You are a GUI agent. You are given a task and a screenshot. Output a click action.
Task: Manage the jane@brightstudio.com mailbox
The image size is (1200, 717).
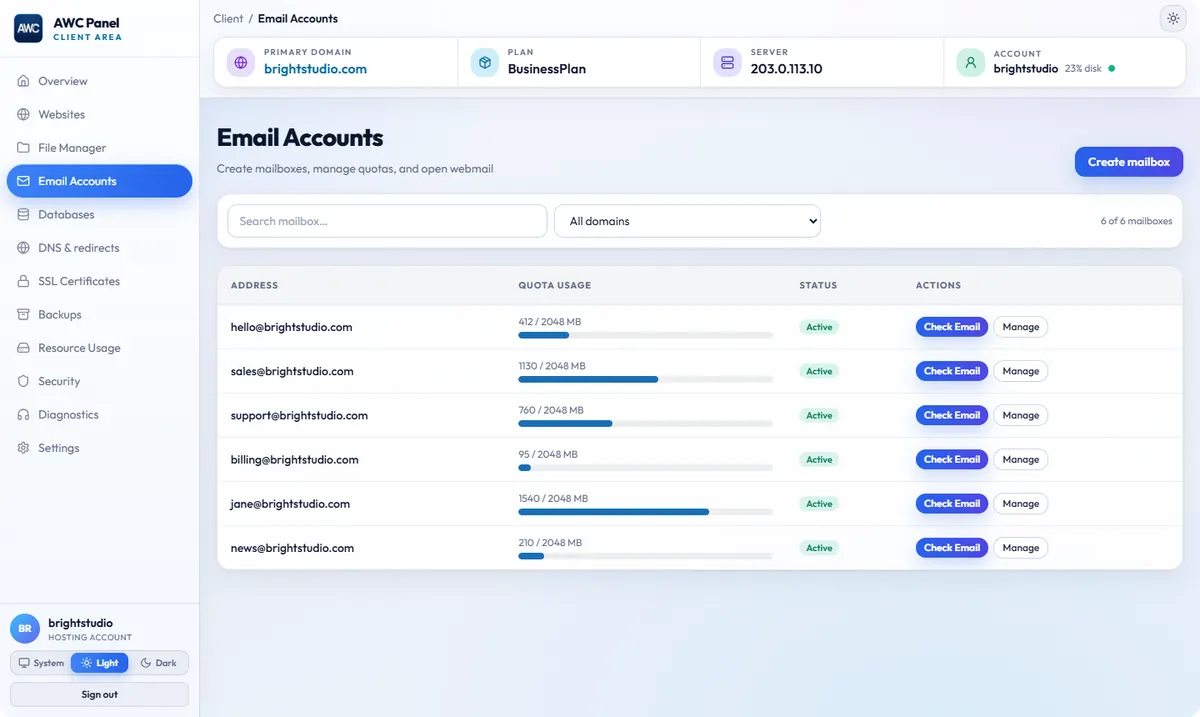pyautogui.click(x=1021, y=504)
